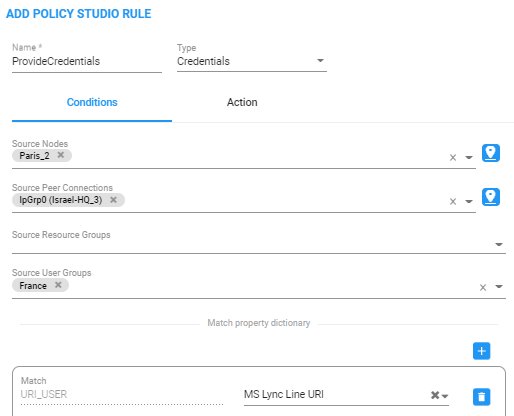Switch to the Conditions tab

point(92,102)
